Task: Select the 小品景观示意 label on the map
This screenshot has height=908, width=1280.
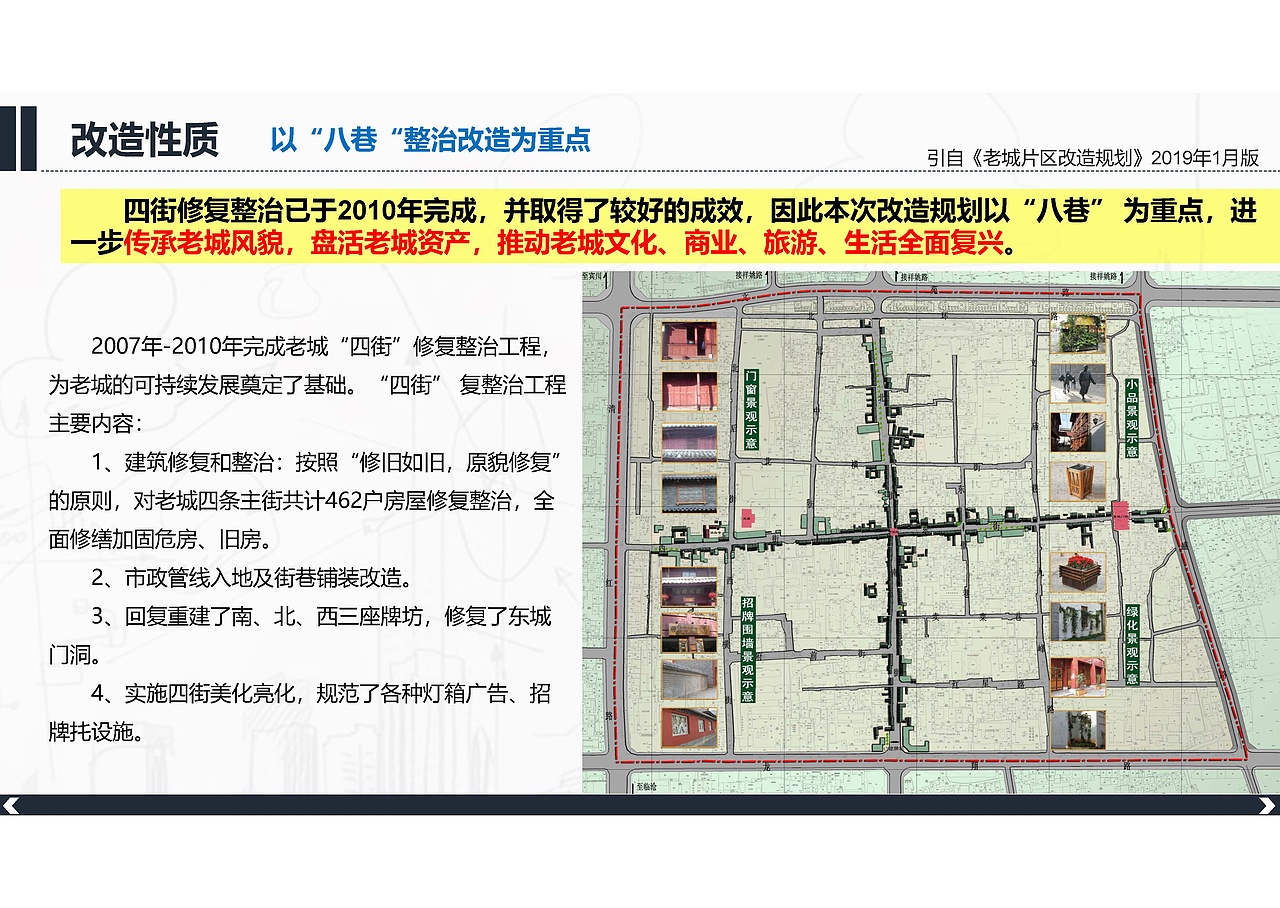Action: 1132,415
